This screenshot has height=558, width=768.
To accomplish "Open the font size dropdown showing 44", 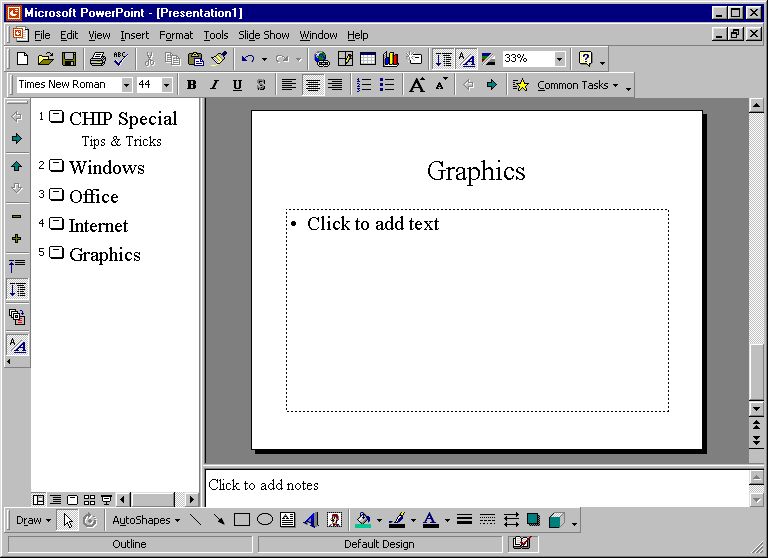I will 167,85.
